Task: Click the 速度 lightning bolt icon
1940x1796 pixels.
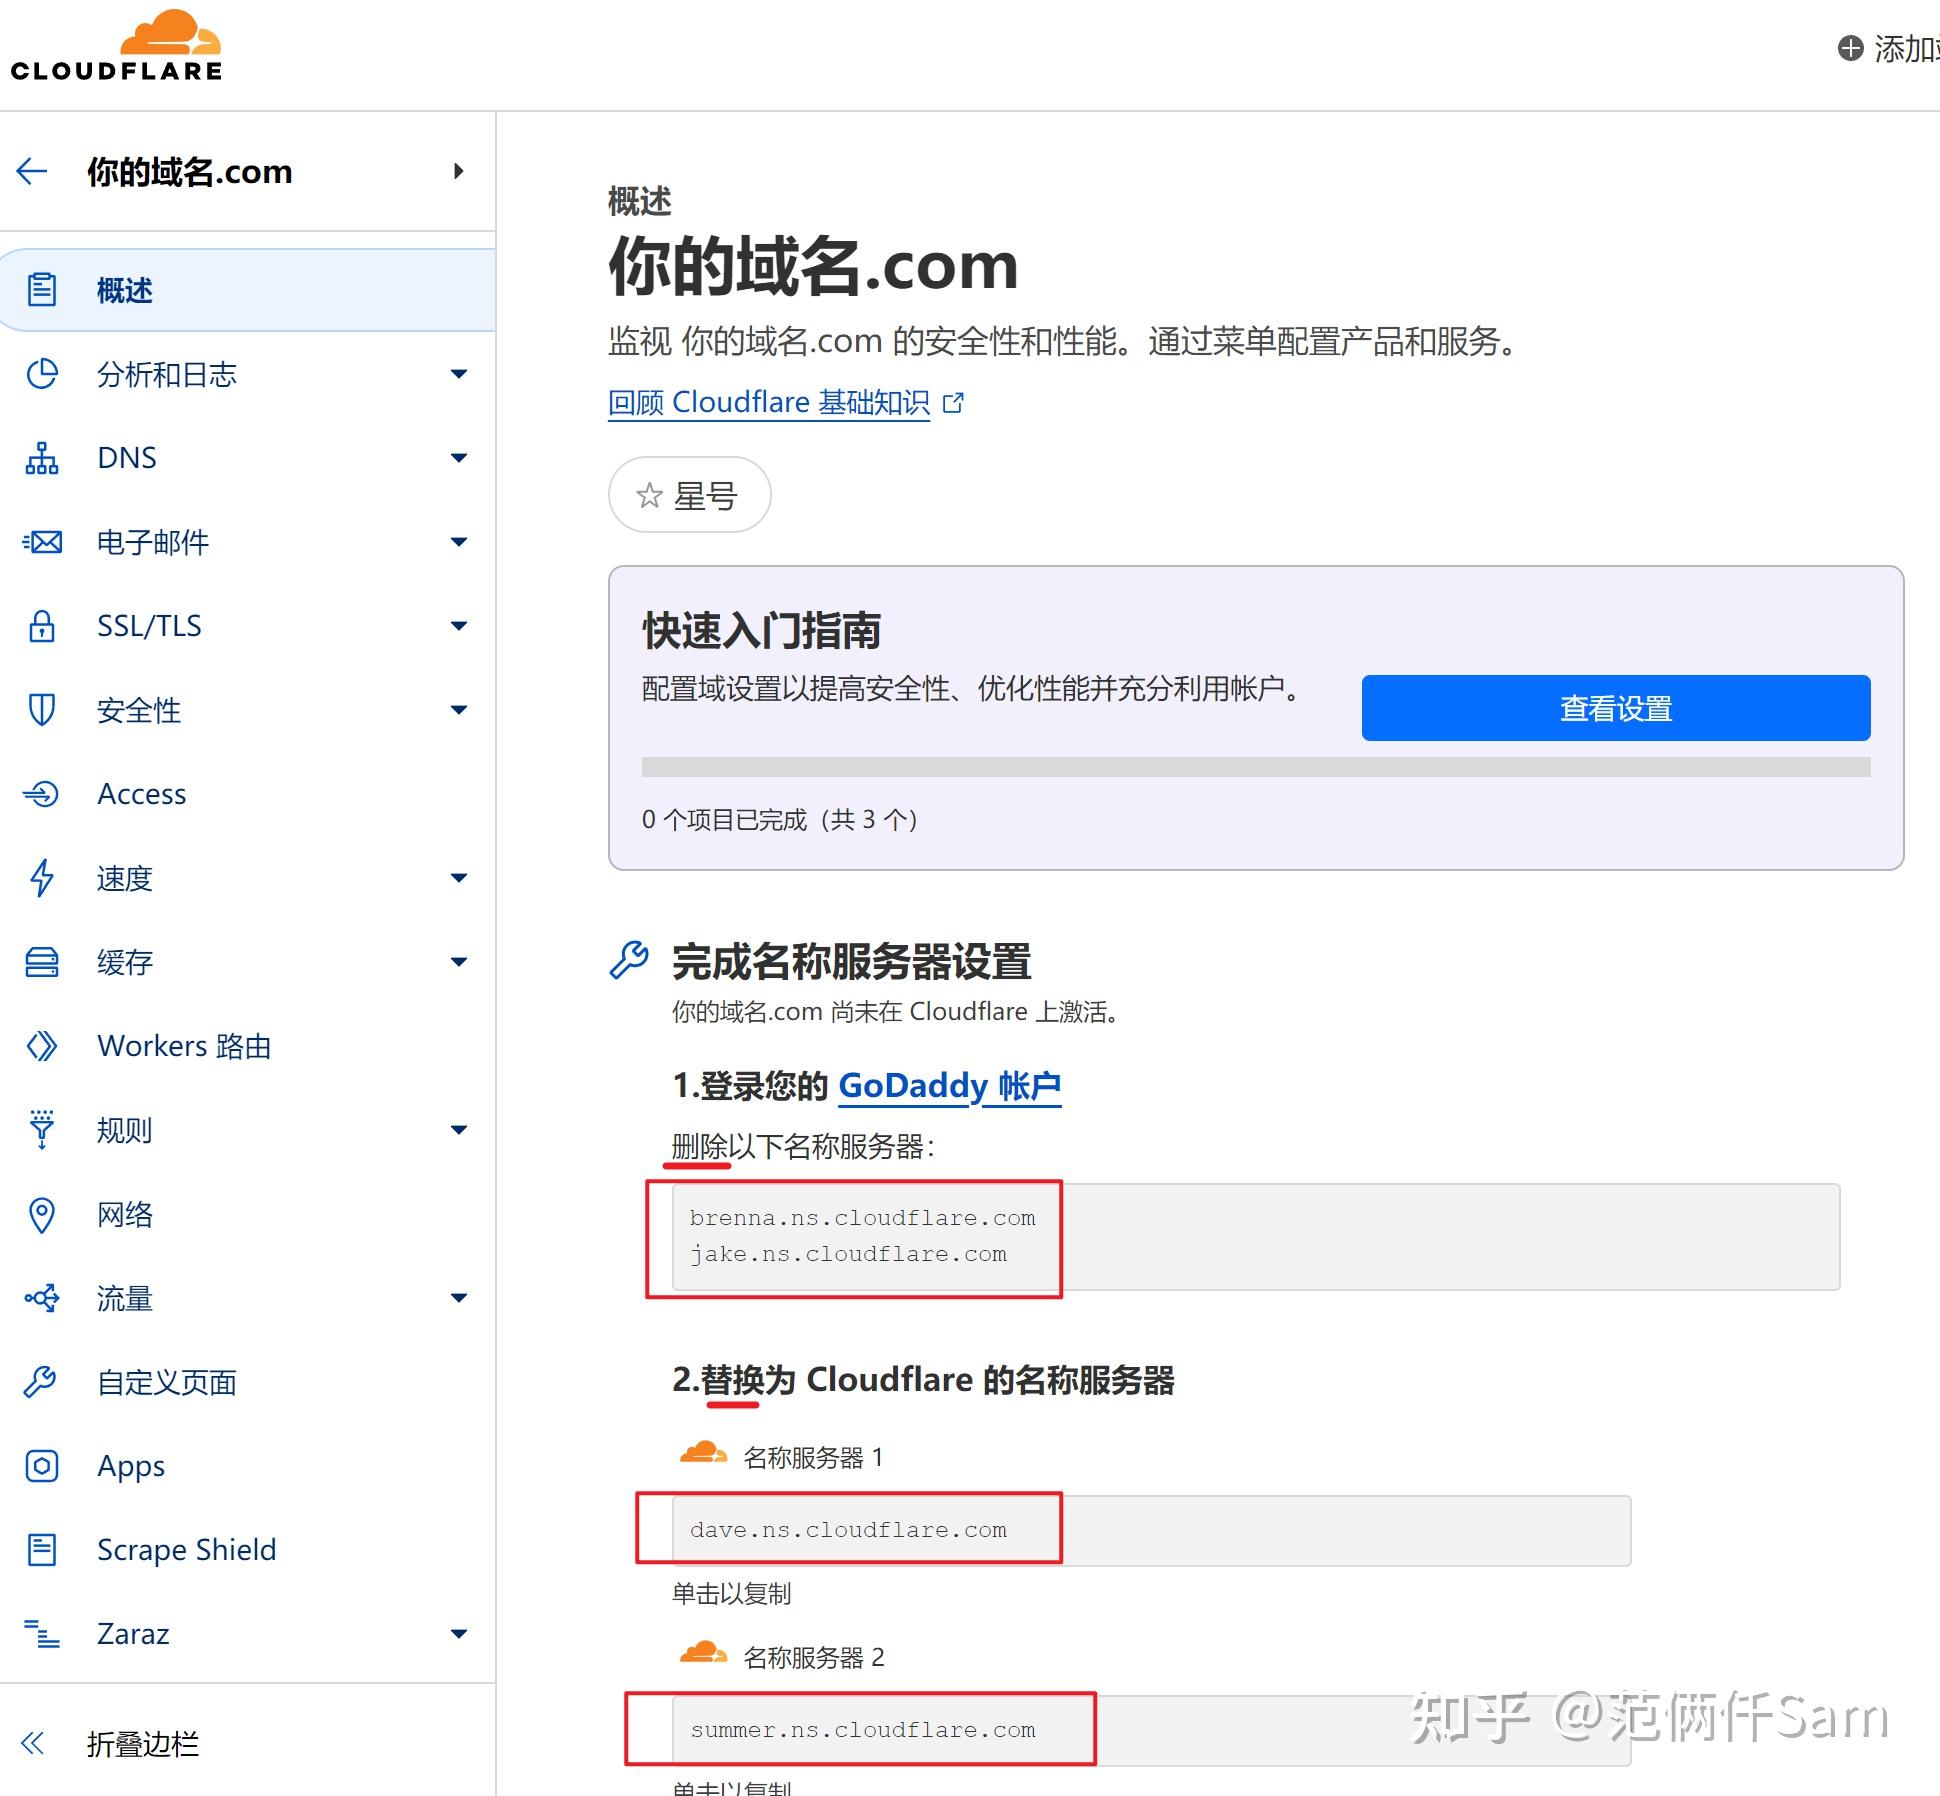Action: (x=42, y=878)
